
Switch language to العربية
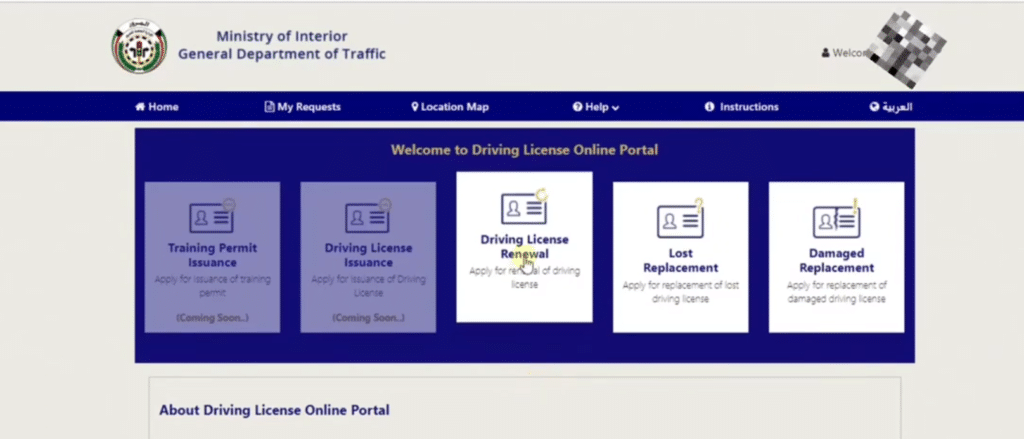[x=891, y=106]
